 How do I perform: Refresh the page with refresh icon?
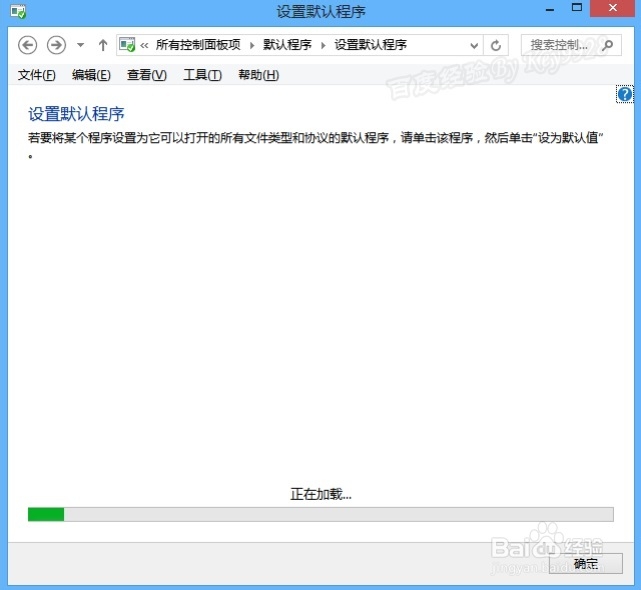point(496,45)
